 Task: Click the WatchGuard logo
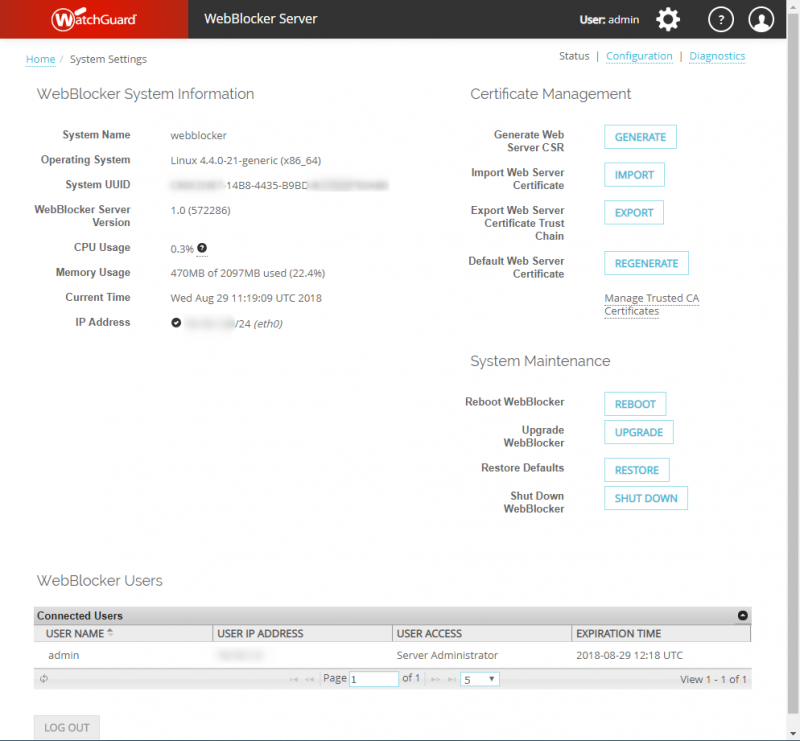[x=93, y=18]
